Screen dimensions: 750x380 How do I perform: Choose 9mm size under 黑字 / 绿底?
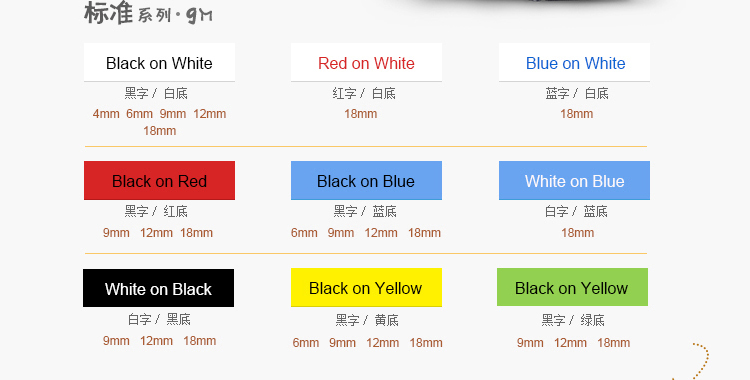[530, 343]
